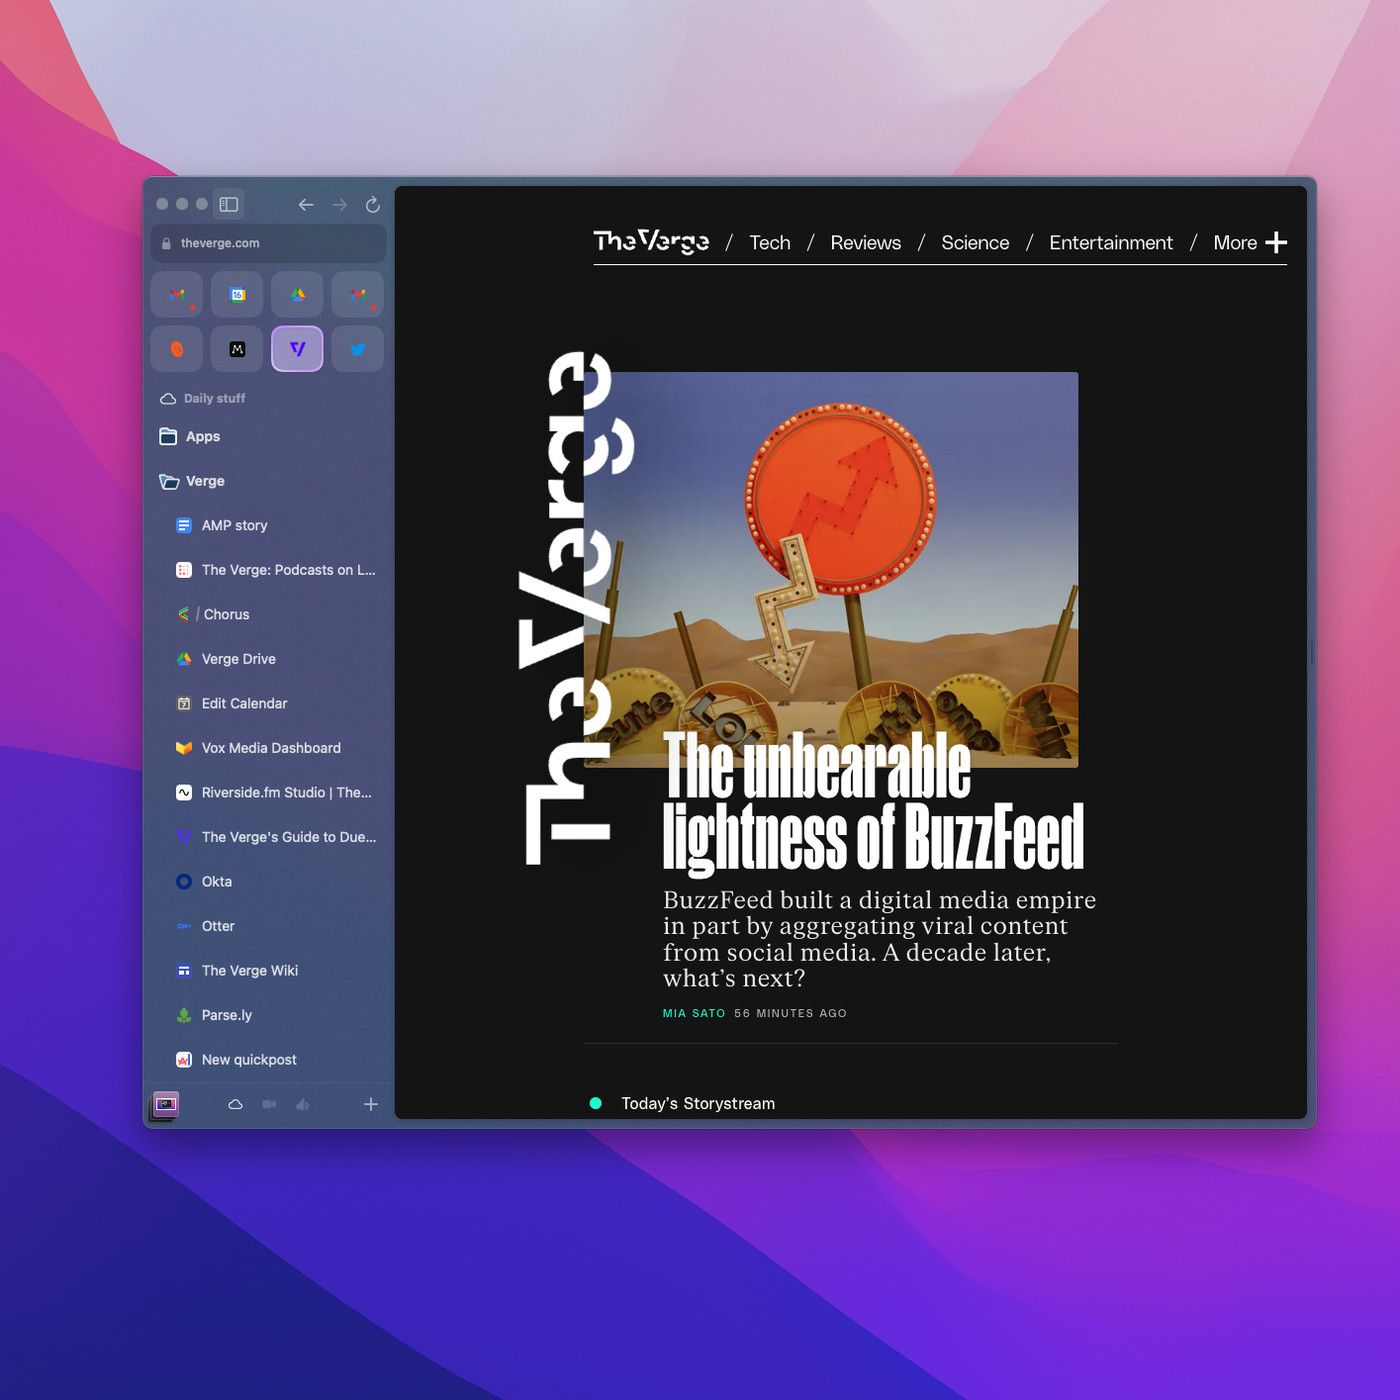The image size is (1400, 1400).
Task: Toggle the sidebar visibility button
Action: [229, 204]
